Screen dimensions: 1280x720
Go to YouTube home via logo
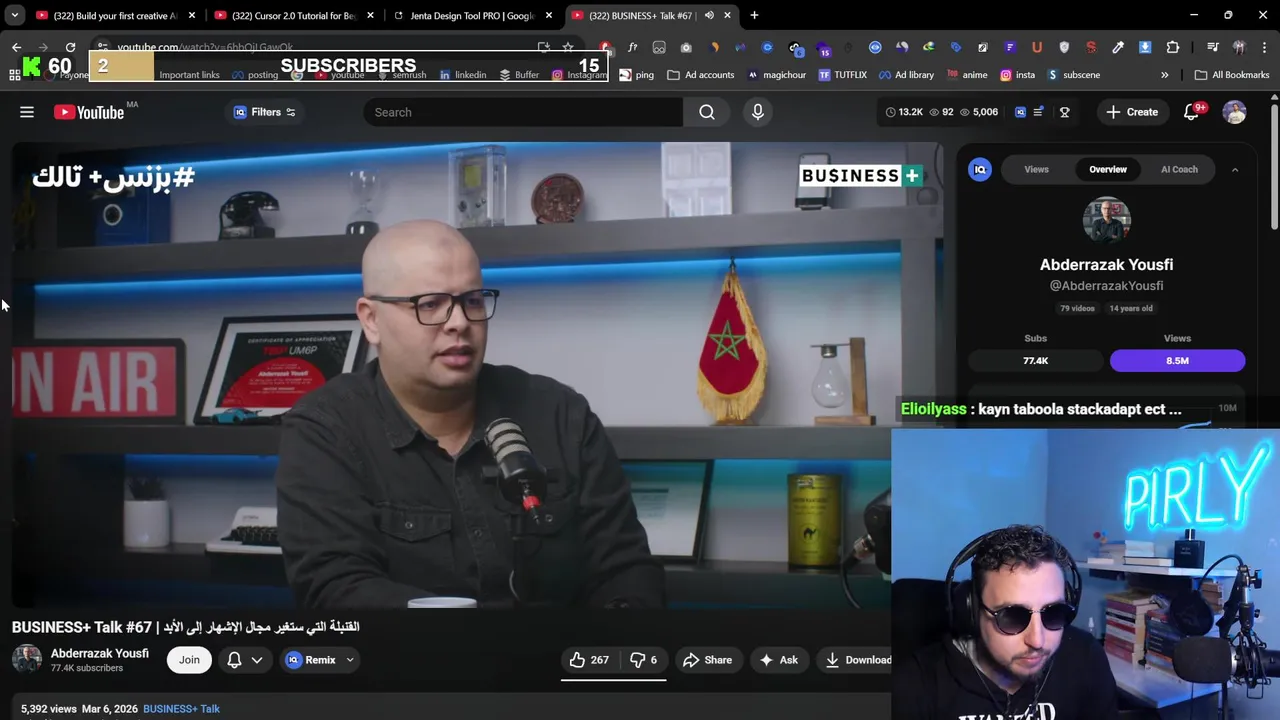click(x=89, y=112)
